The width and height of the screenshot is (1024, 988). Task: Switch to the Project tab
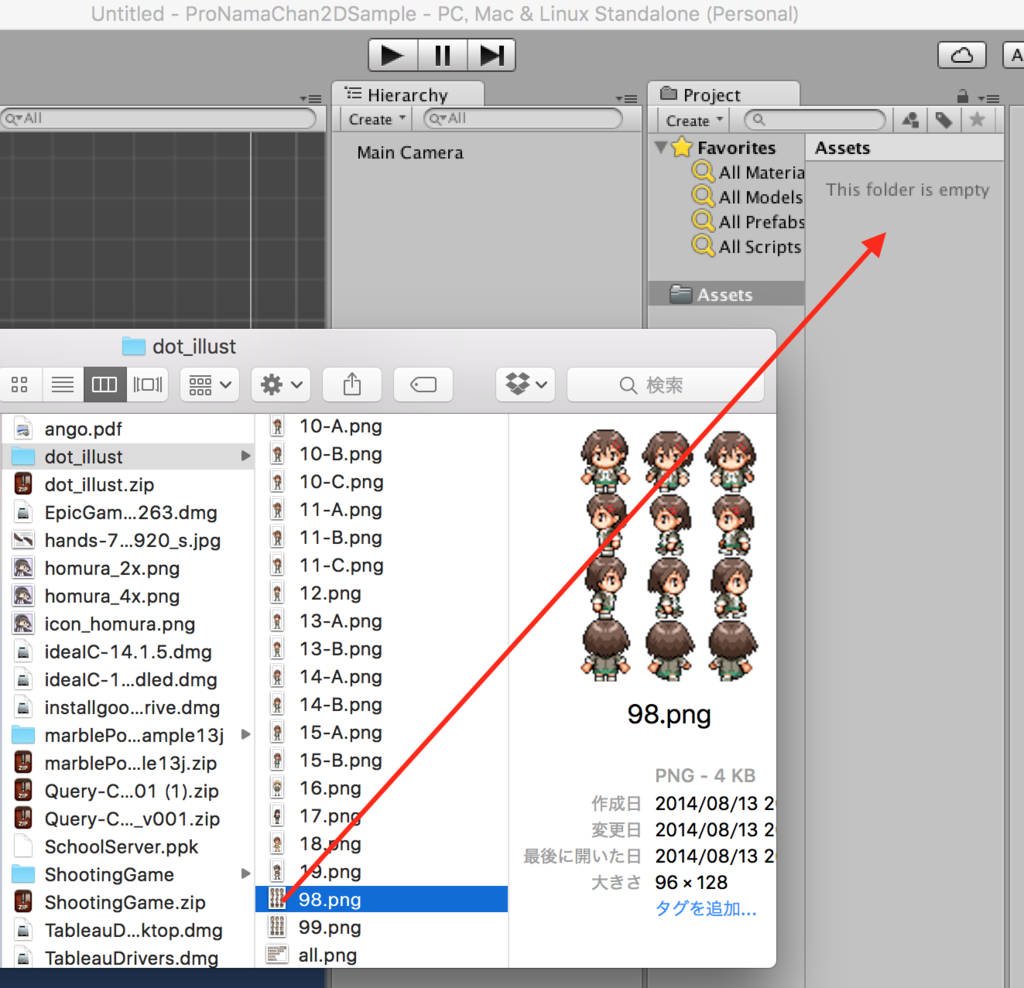tap(723, 95)
